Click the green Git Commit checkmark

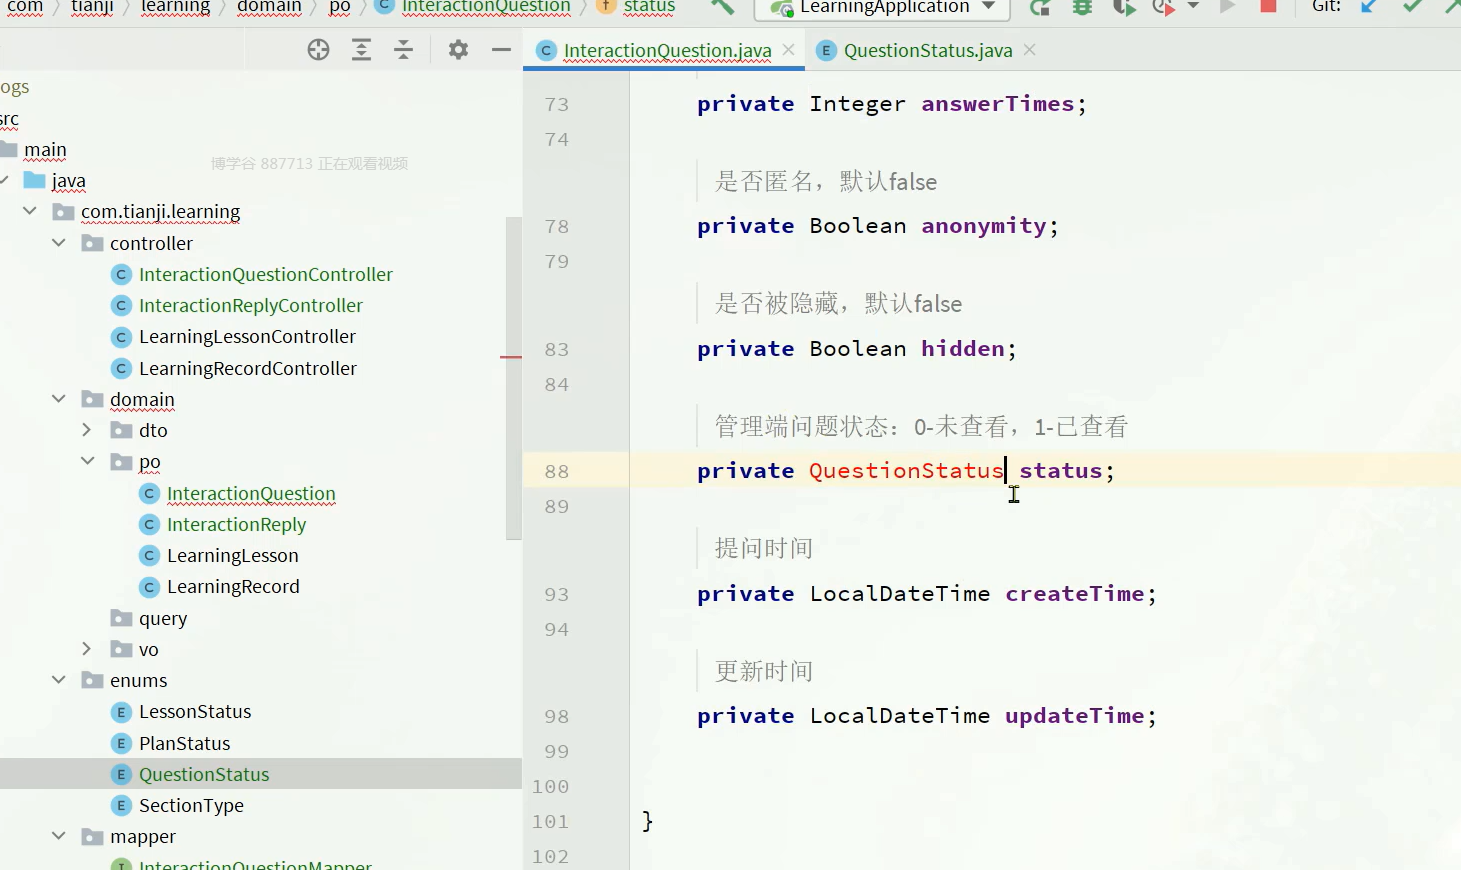(x=1412, y=6)
